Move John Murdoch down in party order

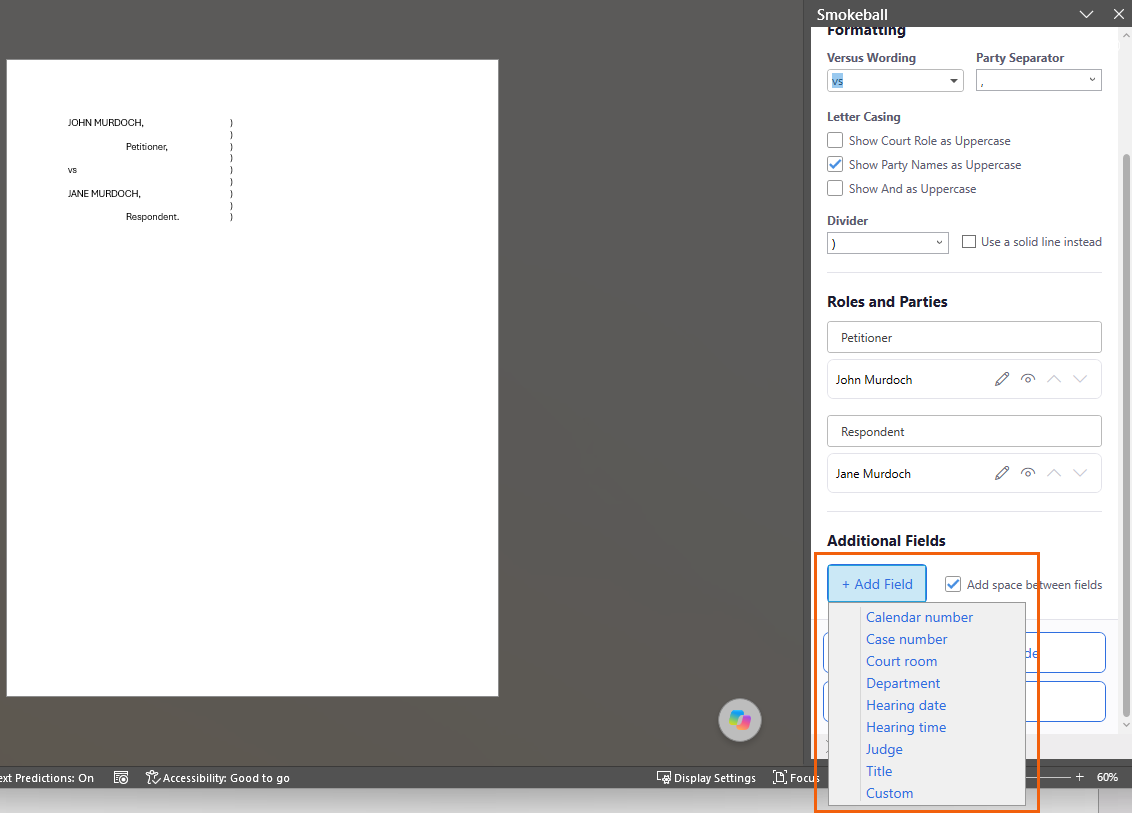coord(1079,379)
